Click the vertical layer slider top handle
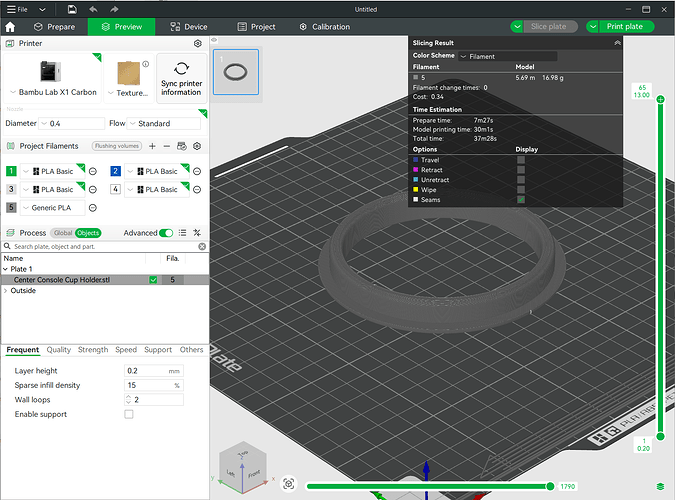675x500 pixels. pyautogui.click(x=660, y=99)
